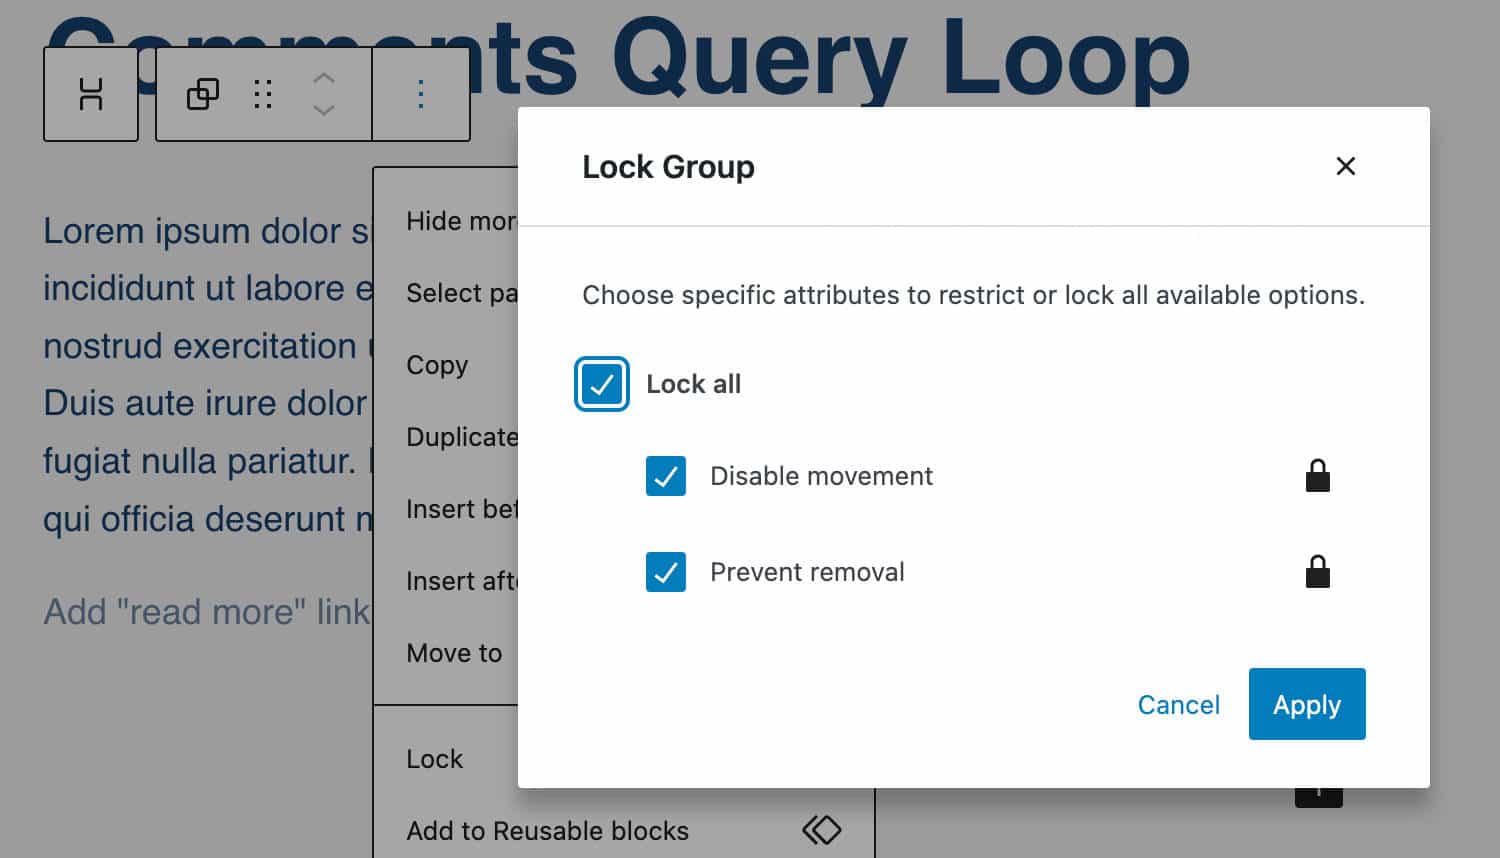Uncheck the Prevent removal checkbox
The width and height of the screenshot is (1500, 858).
click(666, 572)
